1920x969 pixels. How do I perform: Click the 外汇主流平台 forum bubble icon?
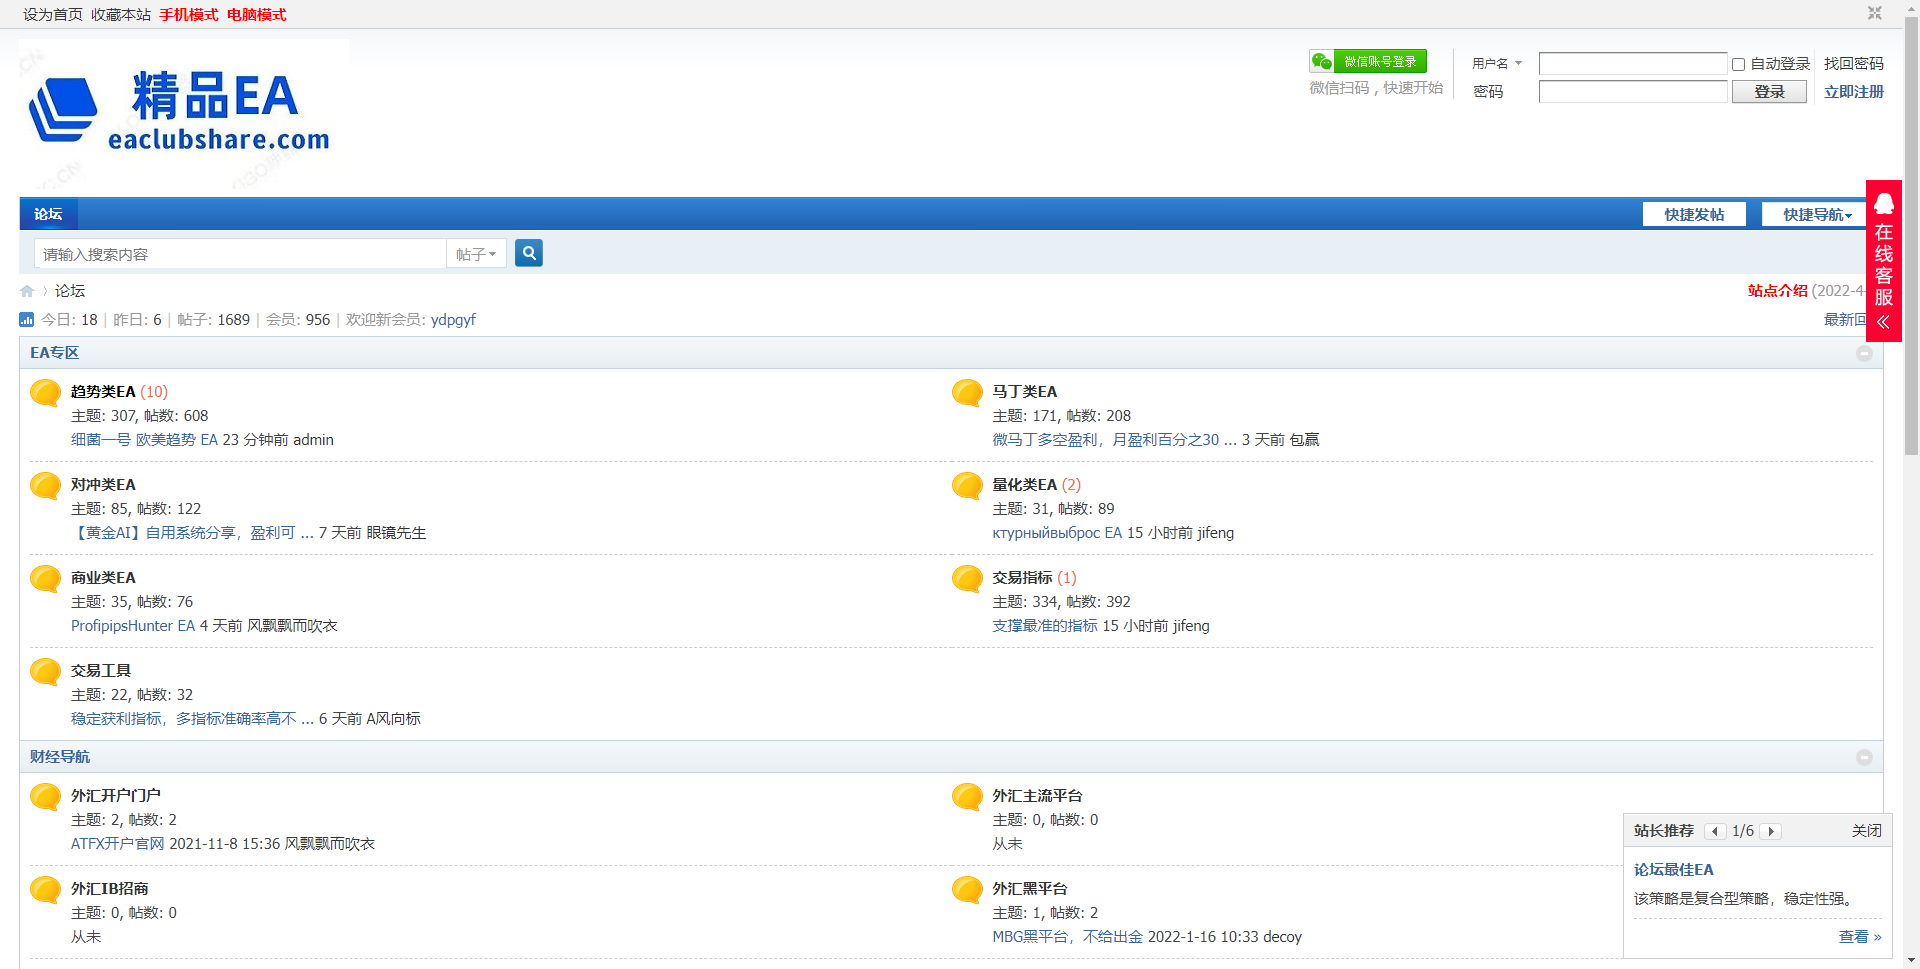coord(967,797)
